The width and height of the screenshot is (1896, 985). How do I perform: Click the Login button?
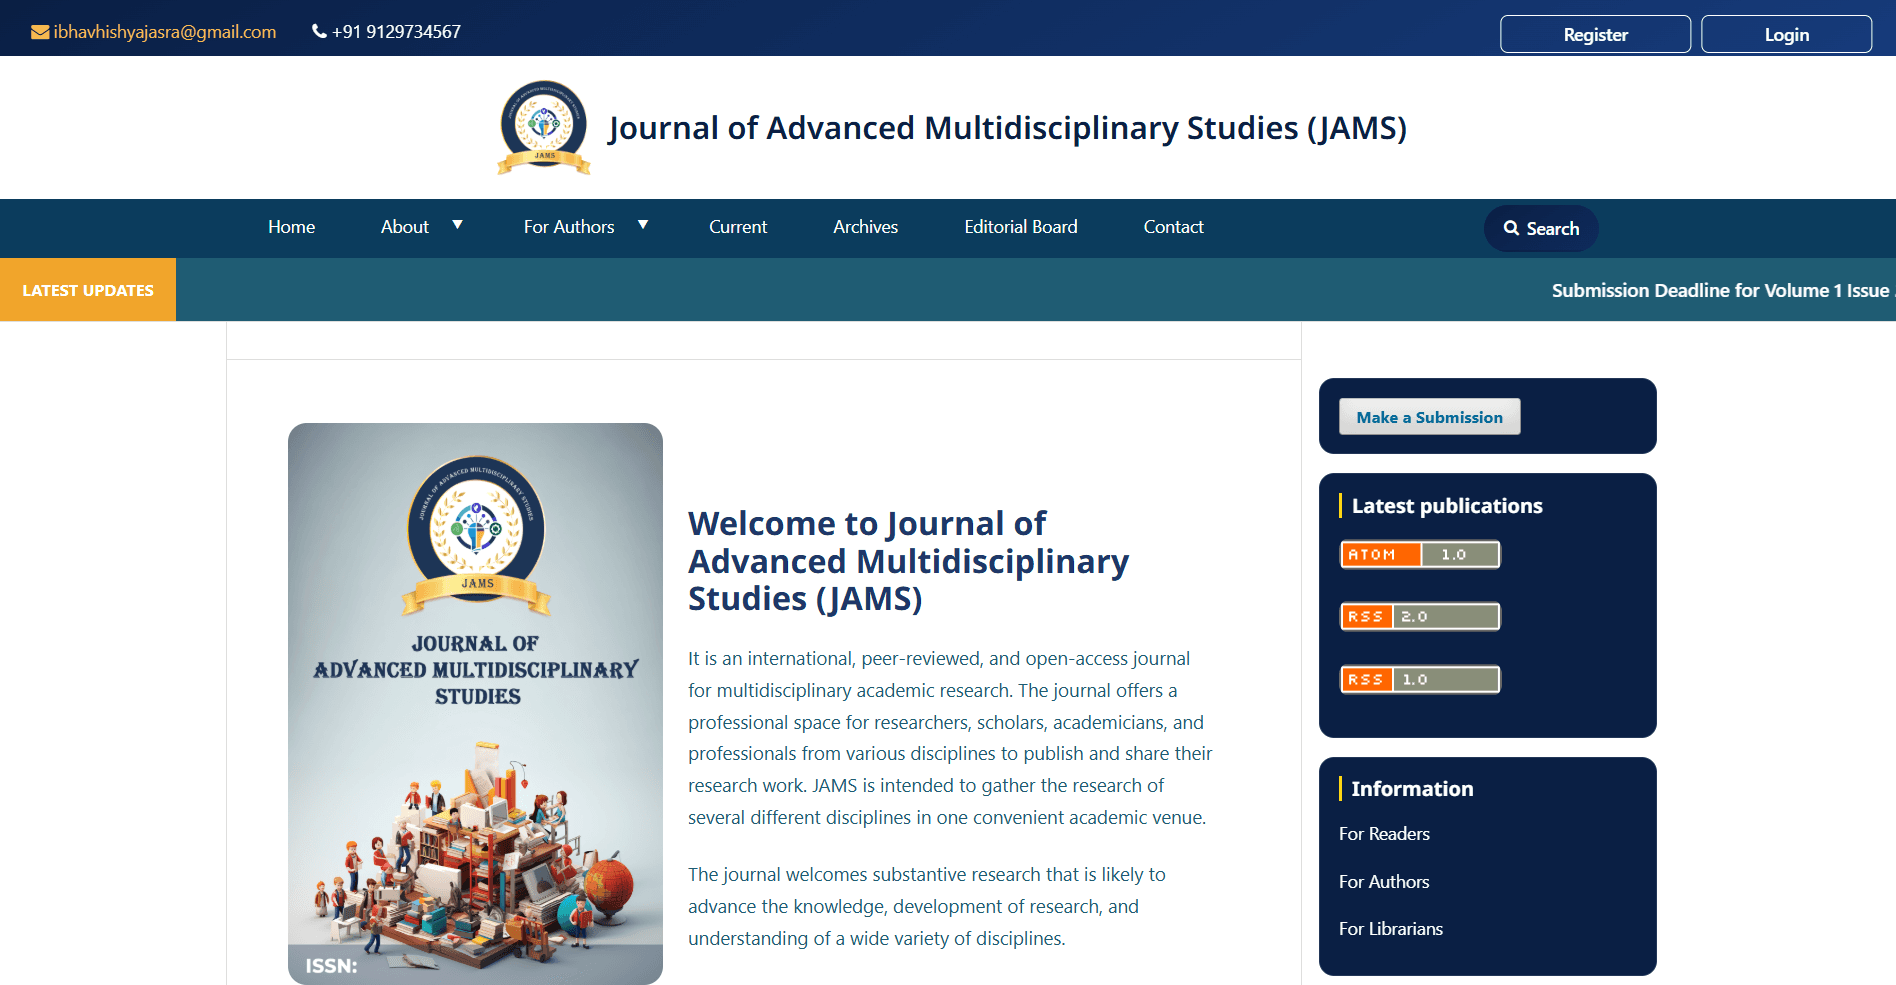1786,34
